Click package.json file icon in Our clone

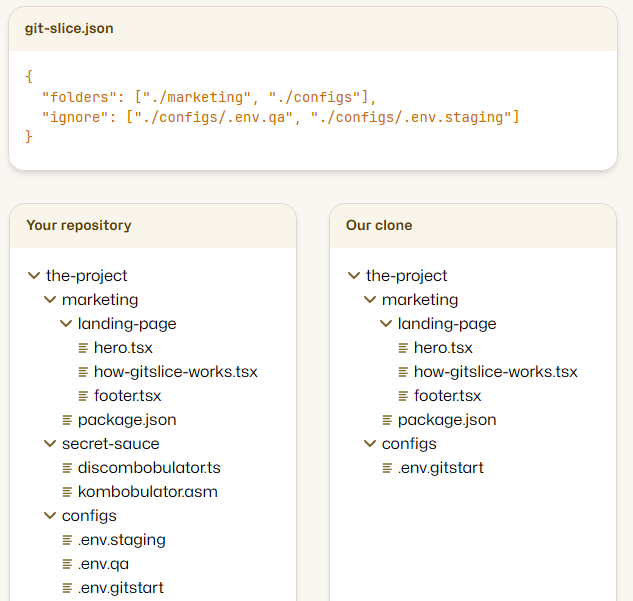click(x=387, y=420)
